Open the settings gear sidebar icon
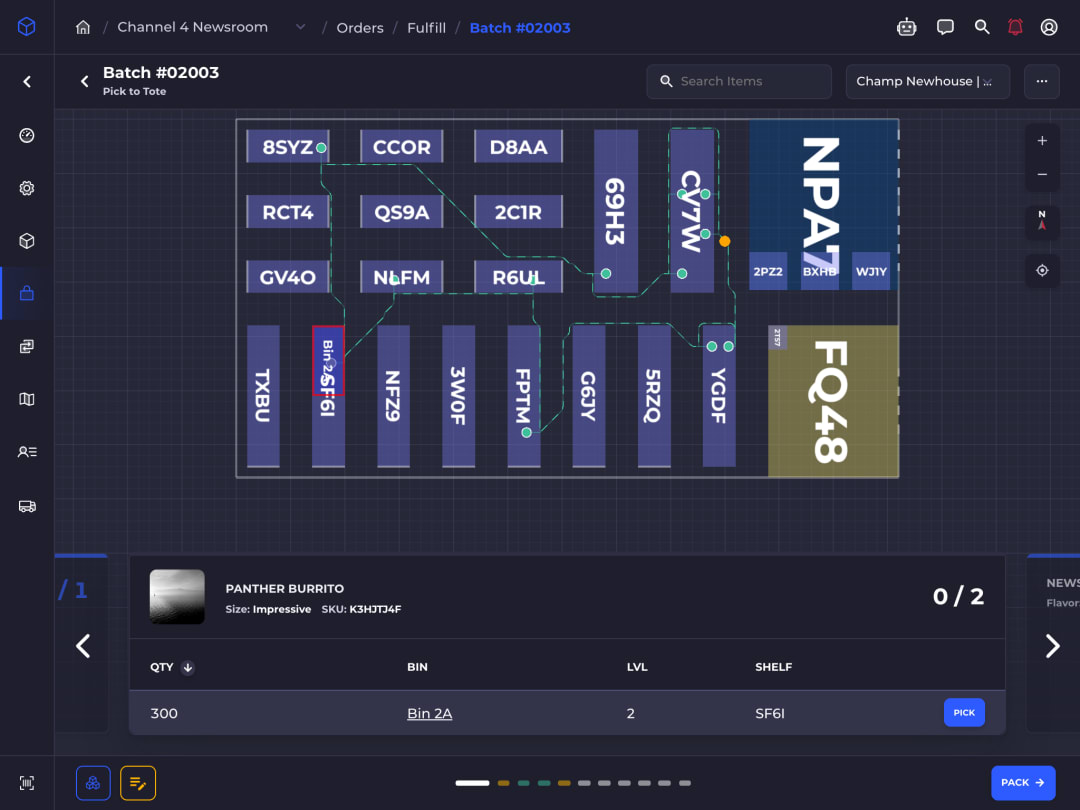Image resolution: width=1080 pixels, height=810 pixels. [27, 188]
